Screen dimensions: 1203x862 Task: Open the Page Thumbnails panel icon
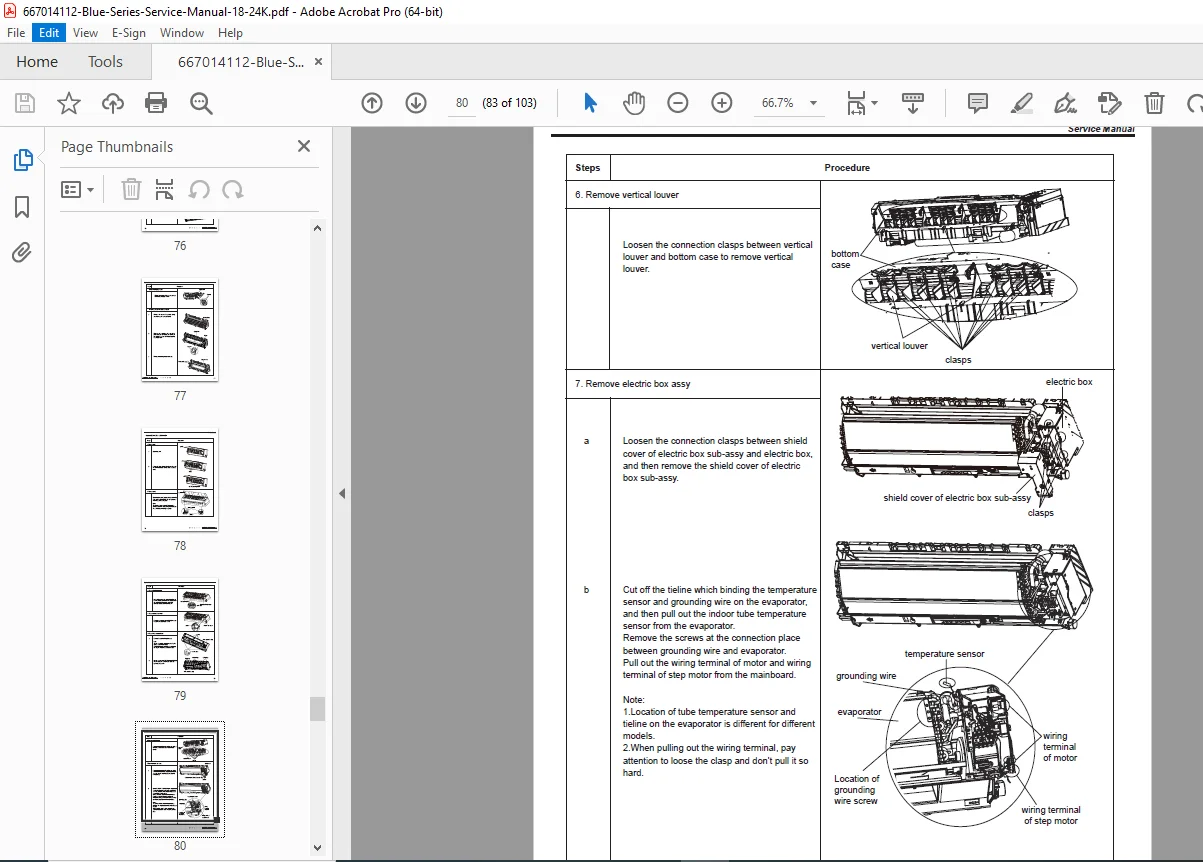tap(22, 160)
